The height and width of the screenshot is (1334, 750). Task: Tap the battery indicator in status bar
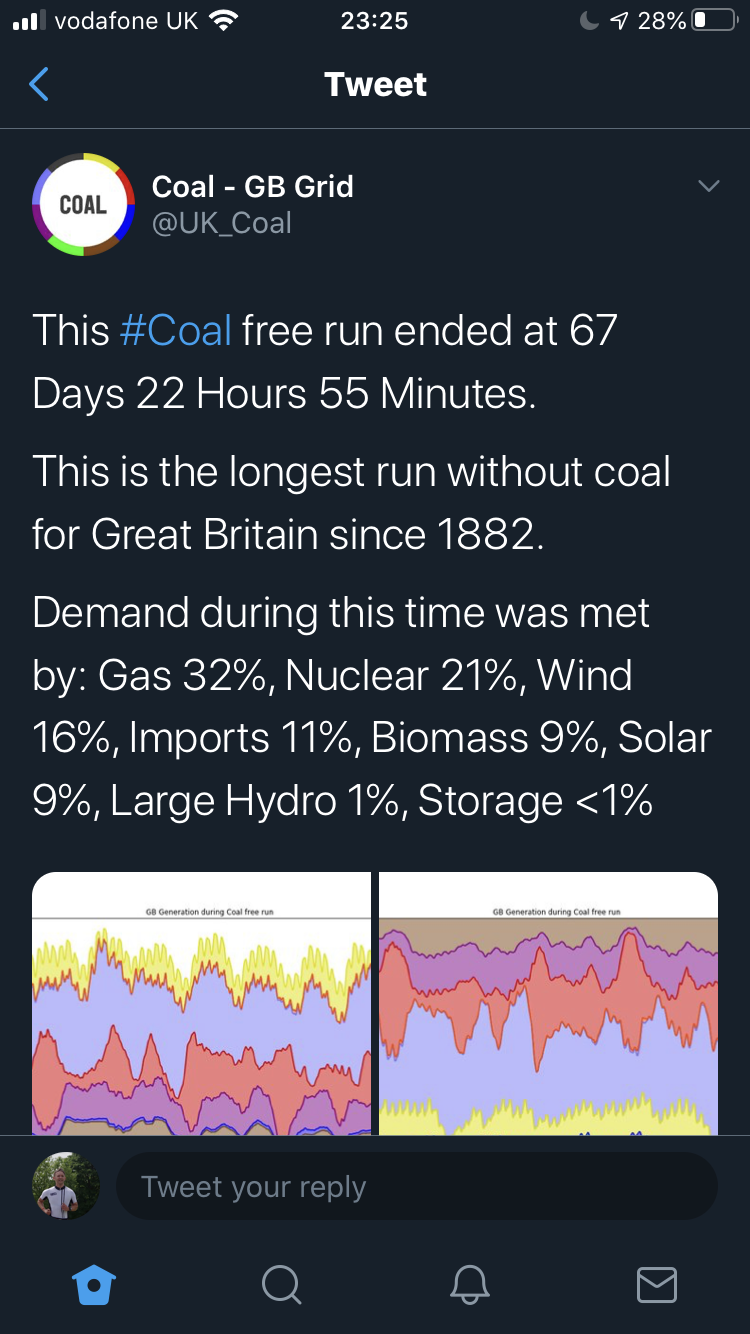[714, 21]
